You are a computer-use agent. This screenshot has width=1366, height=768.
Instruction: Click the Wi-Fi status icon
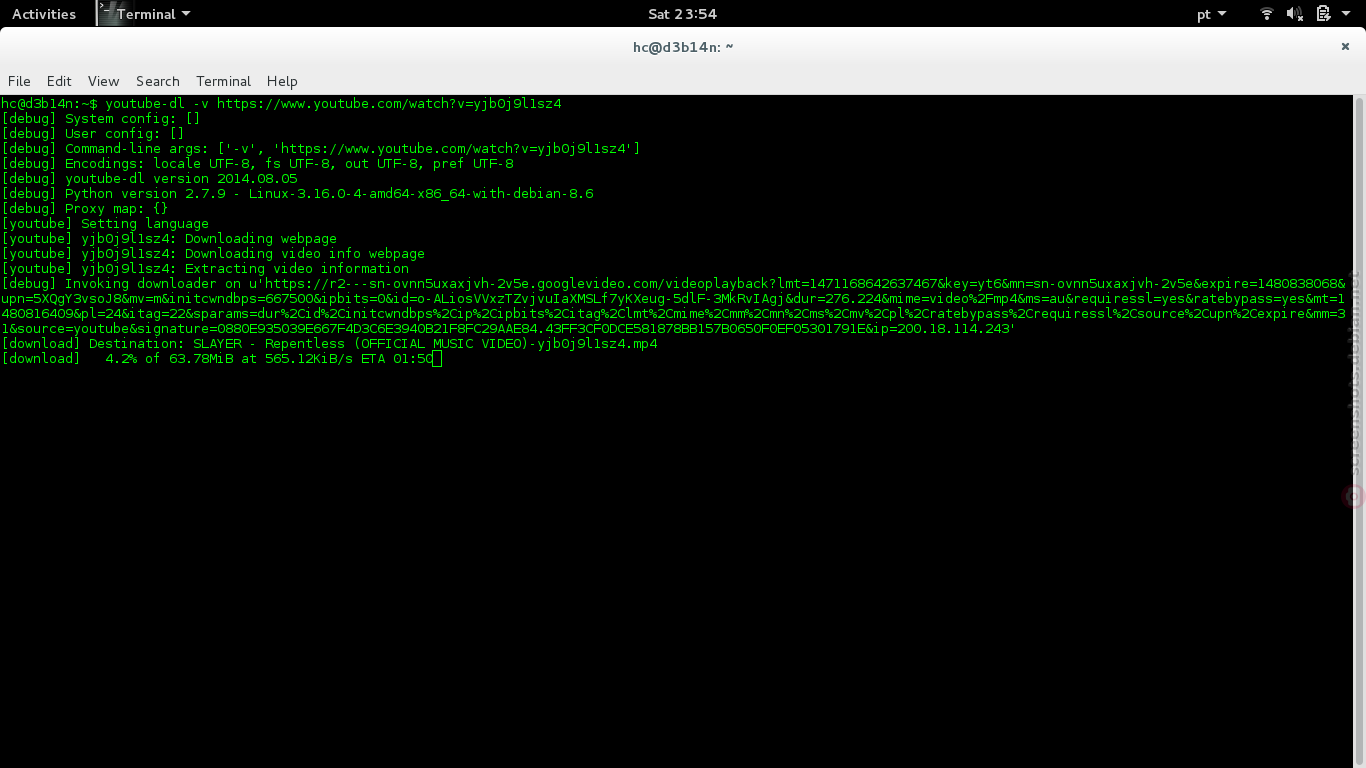tap(1267, 14)
